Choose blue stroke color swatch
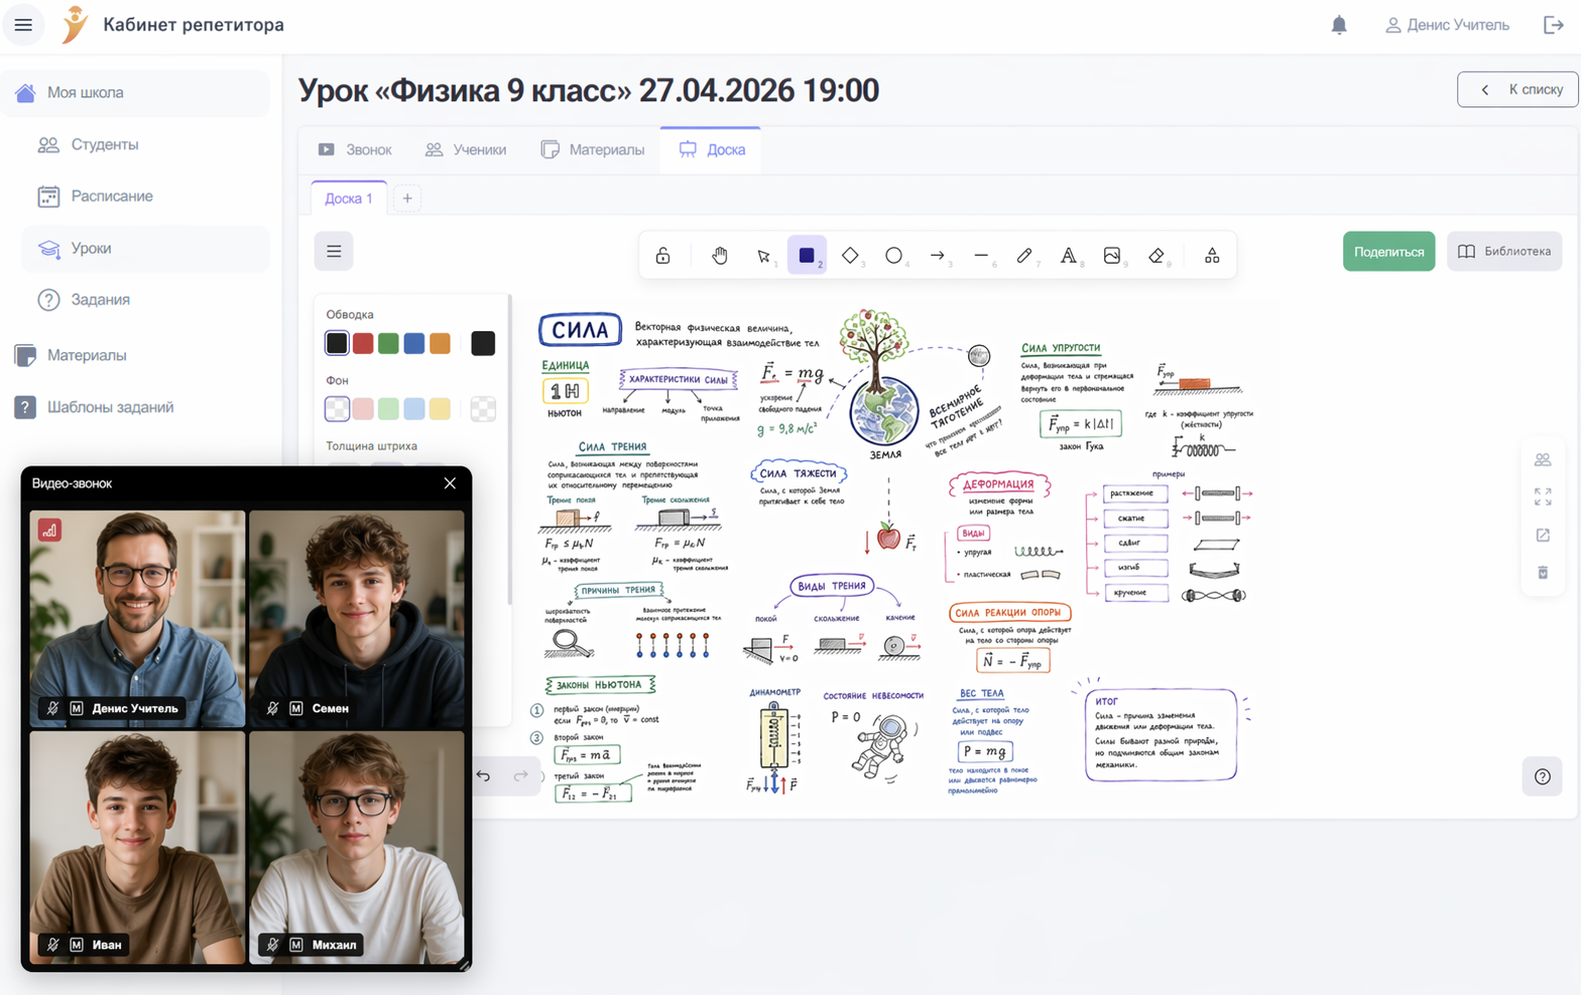This screenshot has width=1581, height=995. (414, 343)
